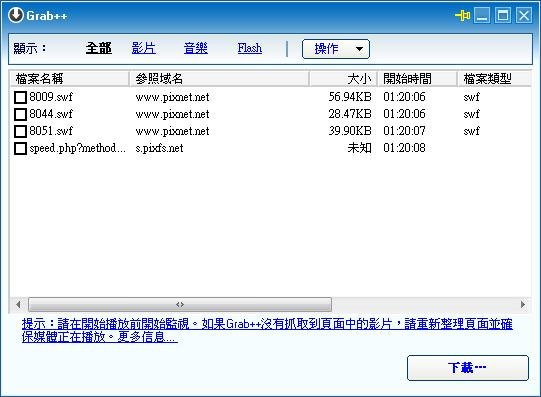Sort by 檔案類型 column header
Image resolution: width=541 pixels, height=397 pixels.
pyautogui.click(x=494, y=79)
